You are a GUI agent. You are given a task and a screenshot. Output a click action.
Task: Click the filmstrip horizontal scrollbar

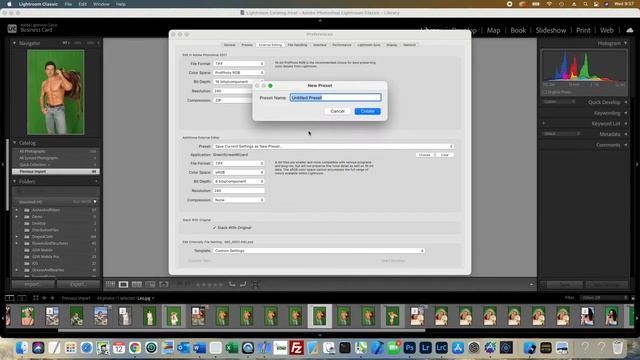tap(241, 330)
